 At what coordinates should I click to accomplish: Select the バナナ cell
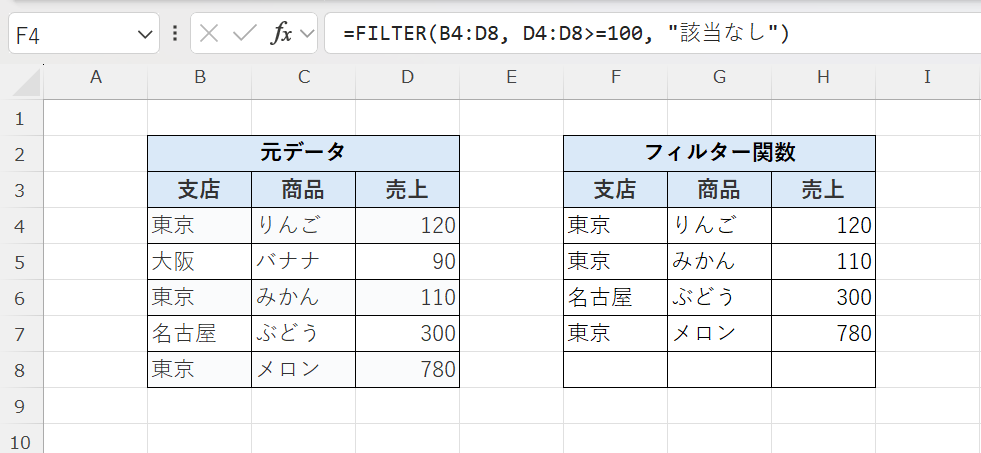pyautogui.click(x=303, y=262)
